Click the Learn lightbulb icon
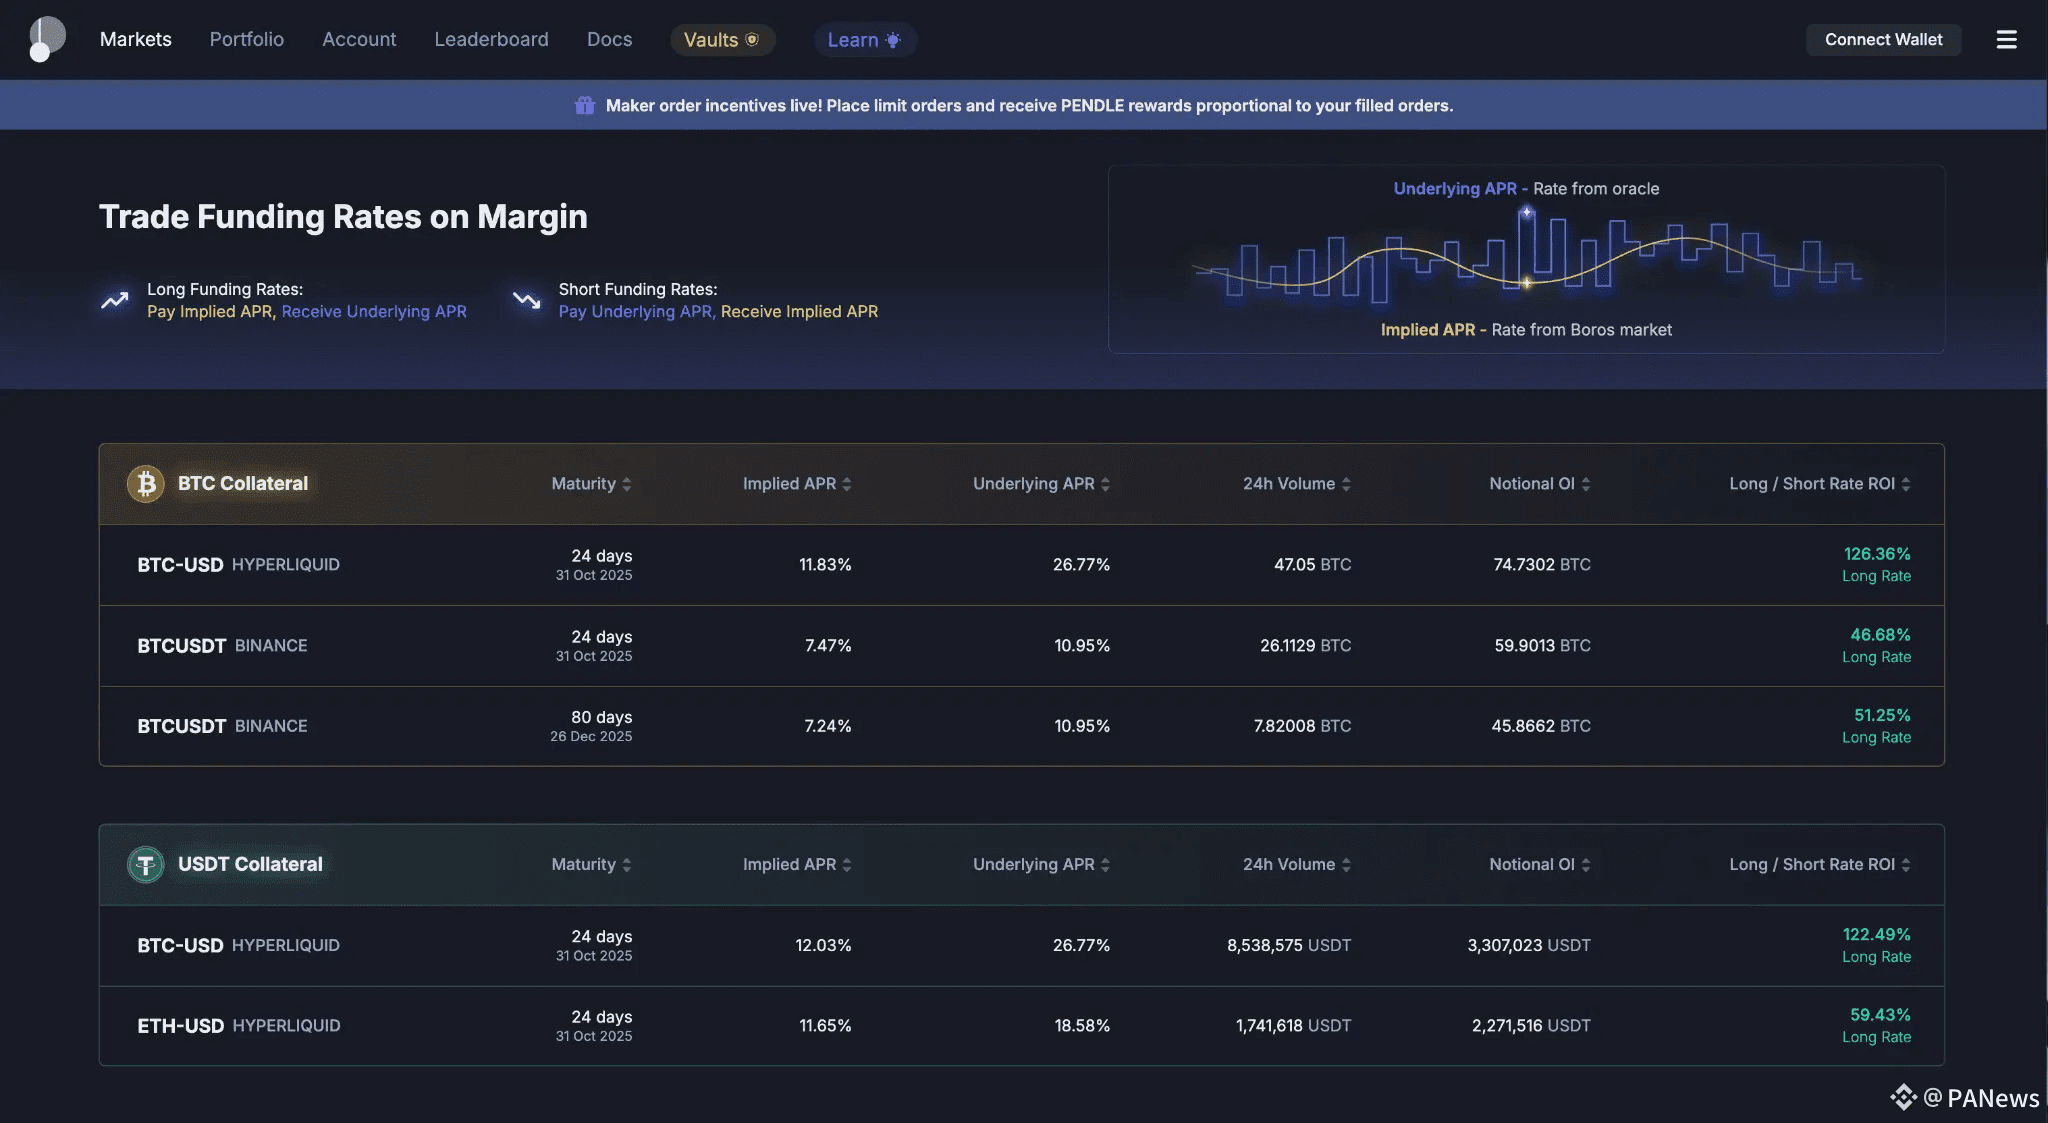Viewport: 2048px width, 1123px height. click(893, 40)
